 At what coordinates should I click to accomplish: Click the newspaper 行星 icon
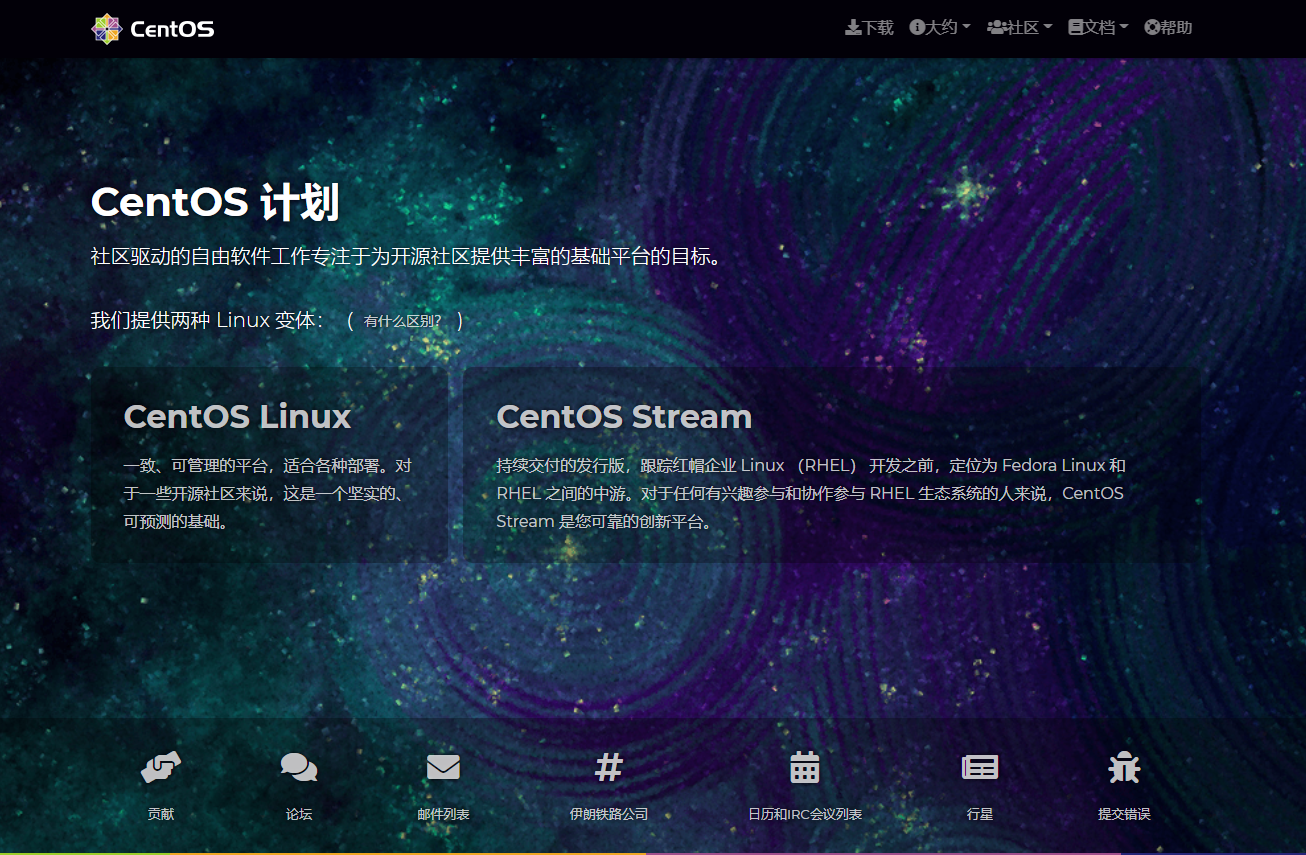980,767
